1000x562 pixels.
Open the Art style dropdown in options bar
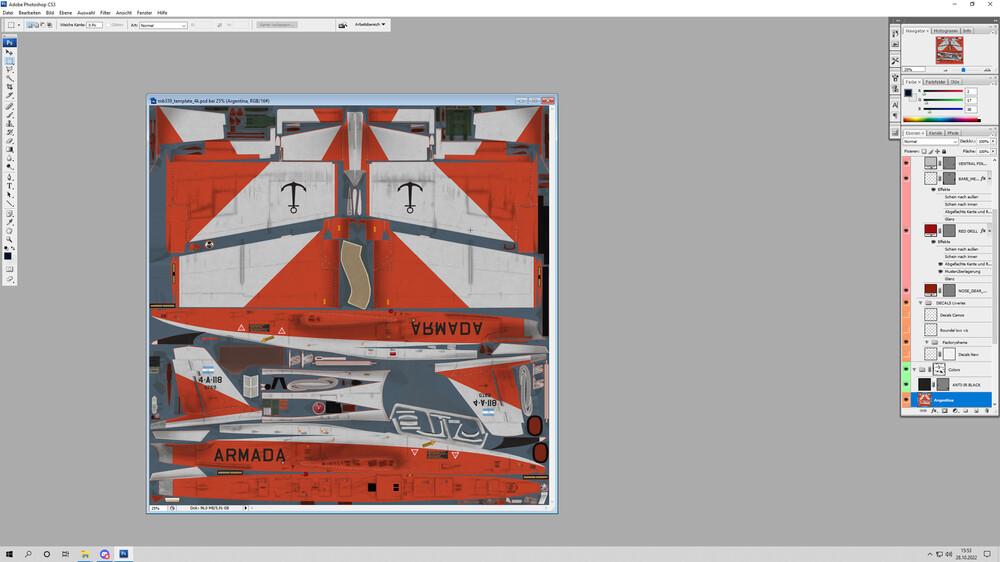click(163, 25)
